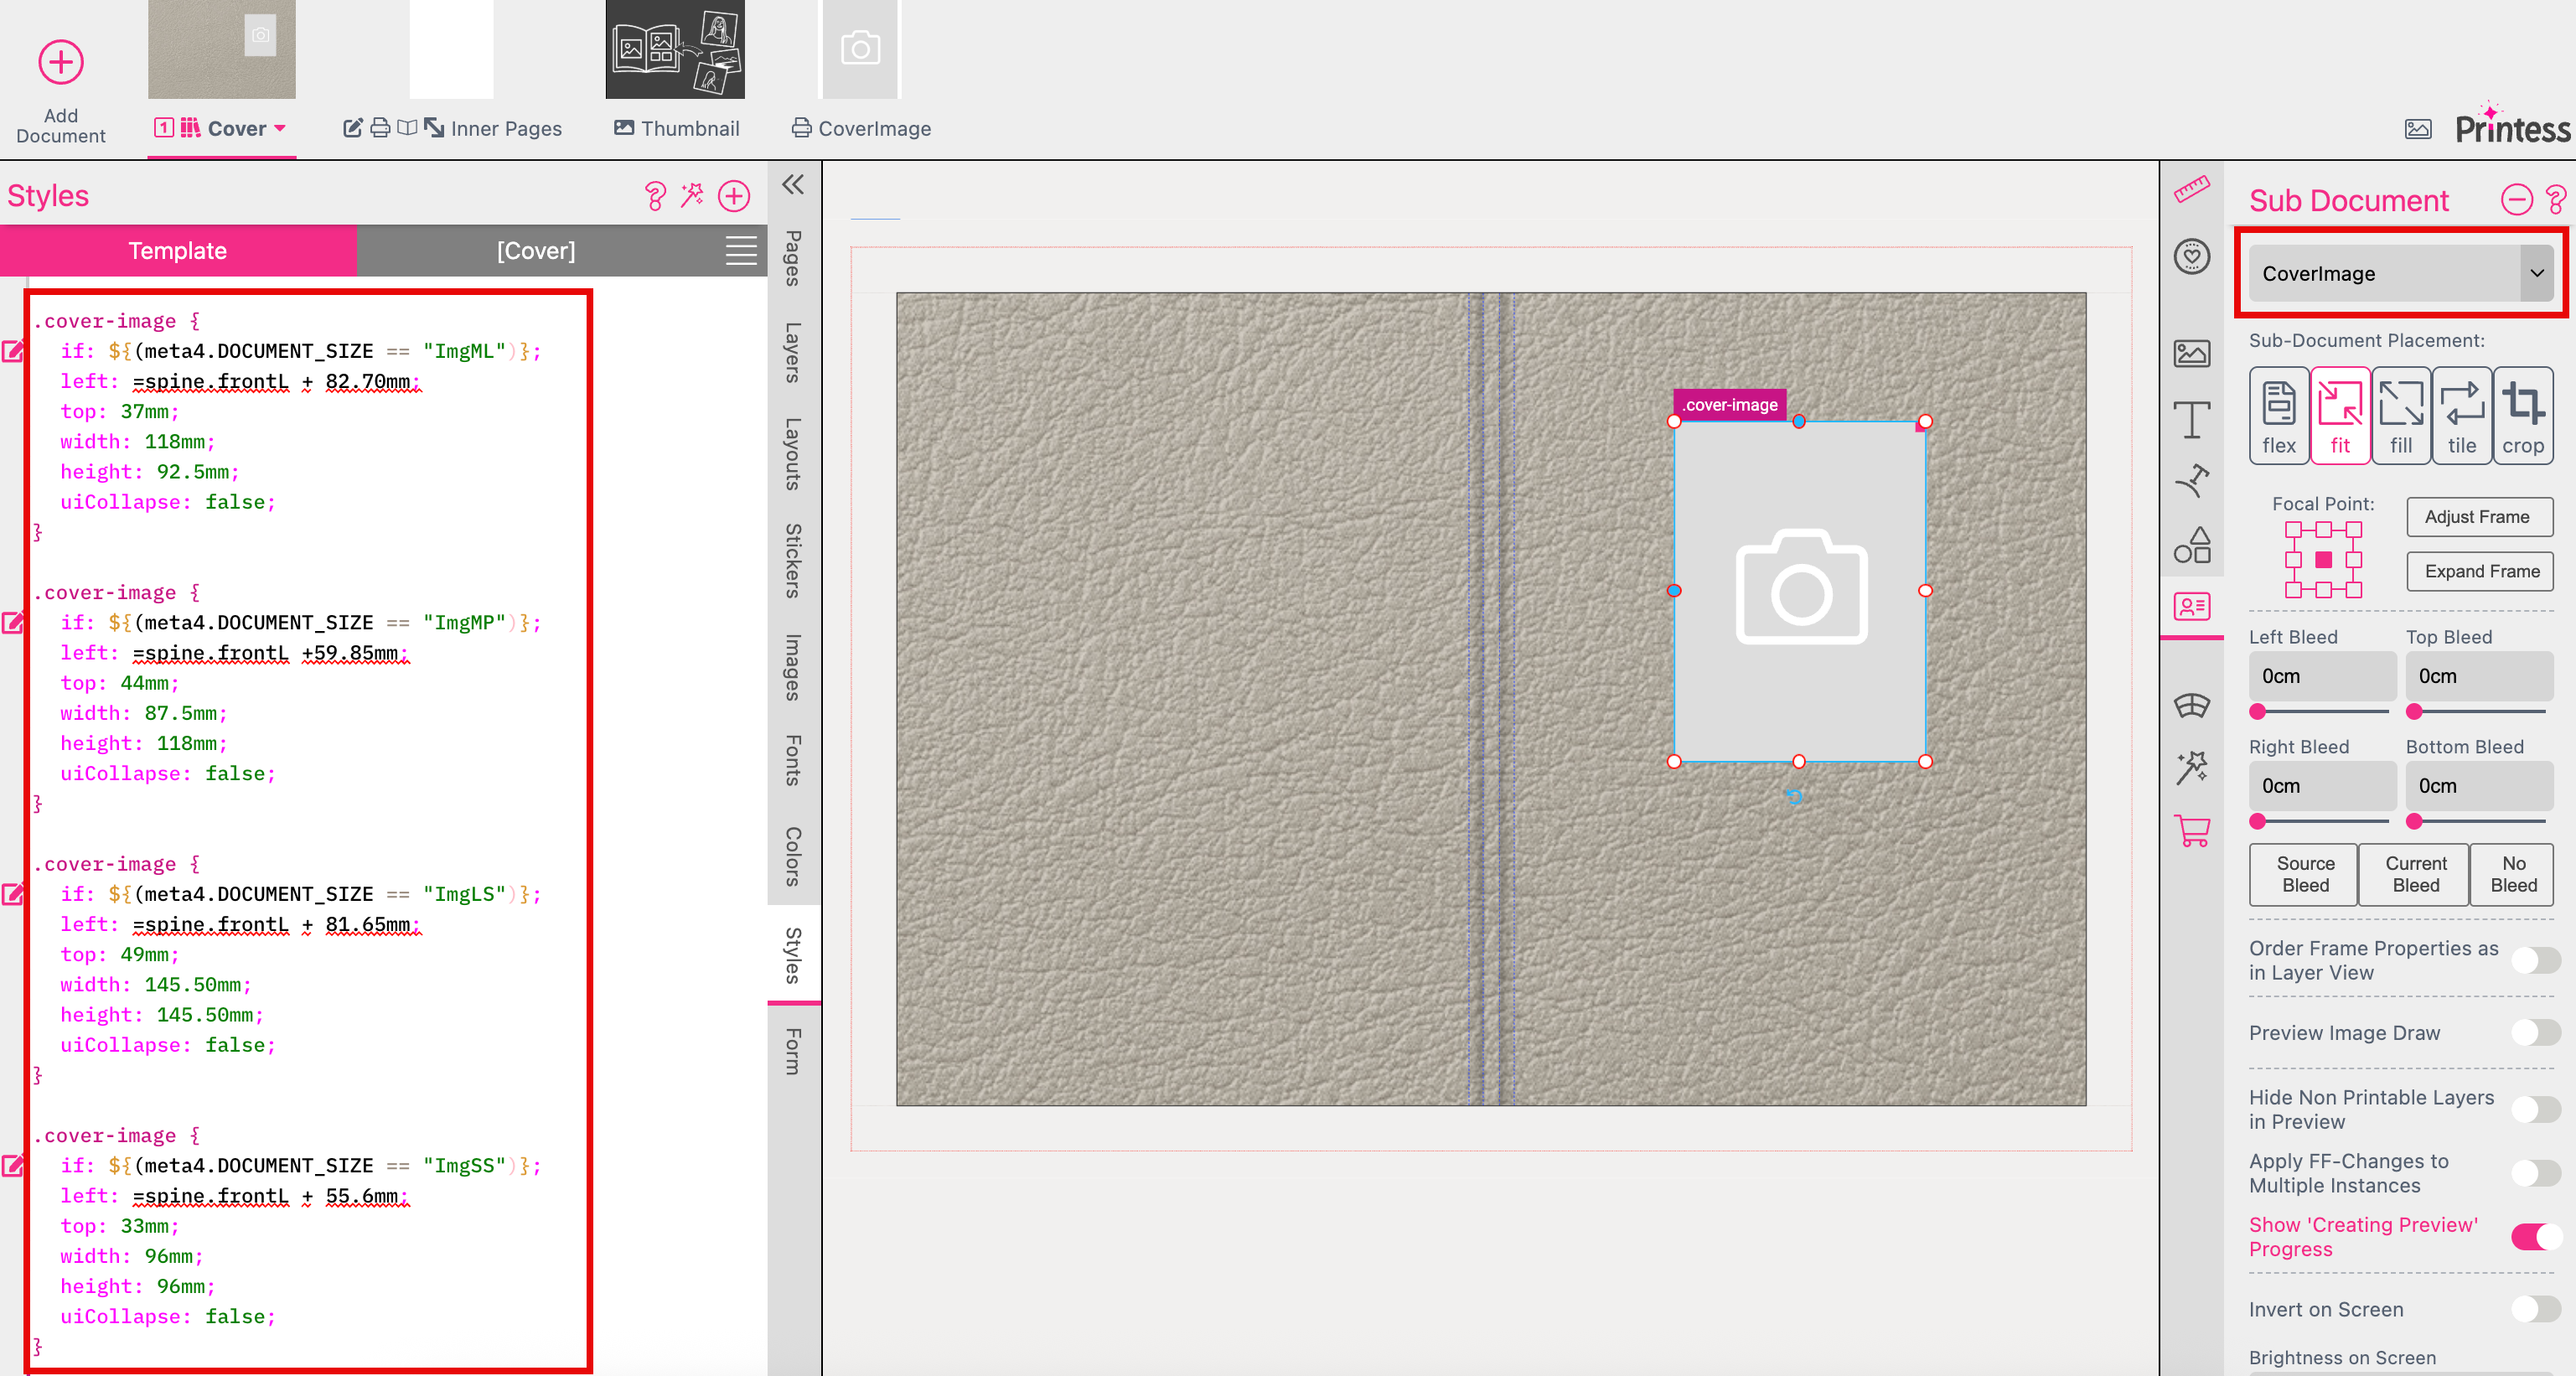Edit the ImgML cover-image style rule

[x=13, y=351]
